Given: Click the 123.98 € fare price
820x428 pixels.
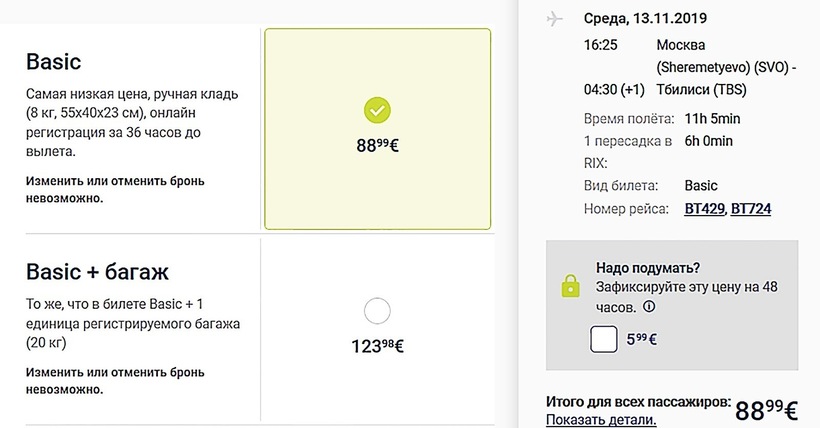Looking at the screenshot, I should coord(377,346).
